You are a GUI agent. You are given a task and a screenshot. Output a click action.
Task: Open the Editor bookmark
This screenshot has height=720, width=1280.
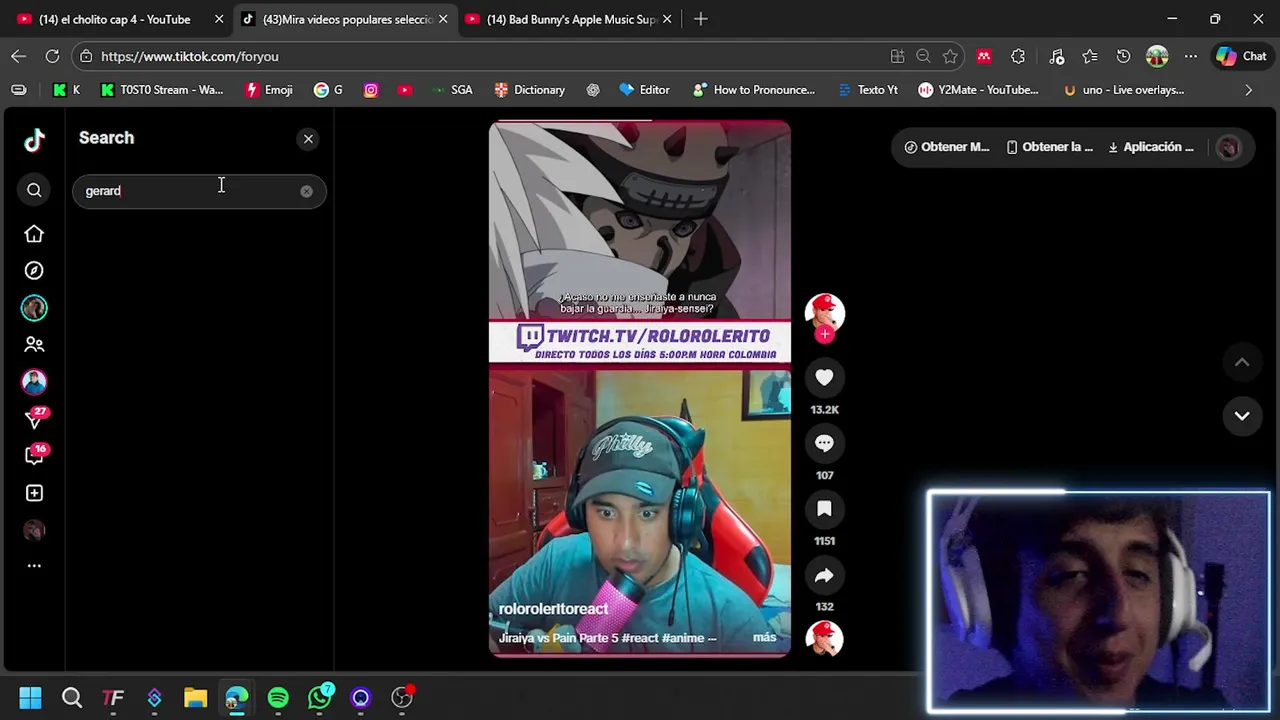click(645, 90)
